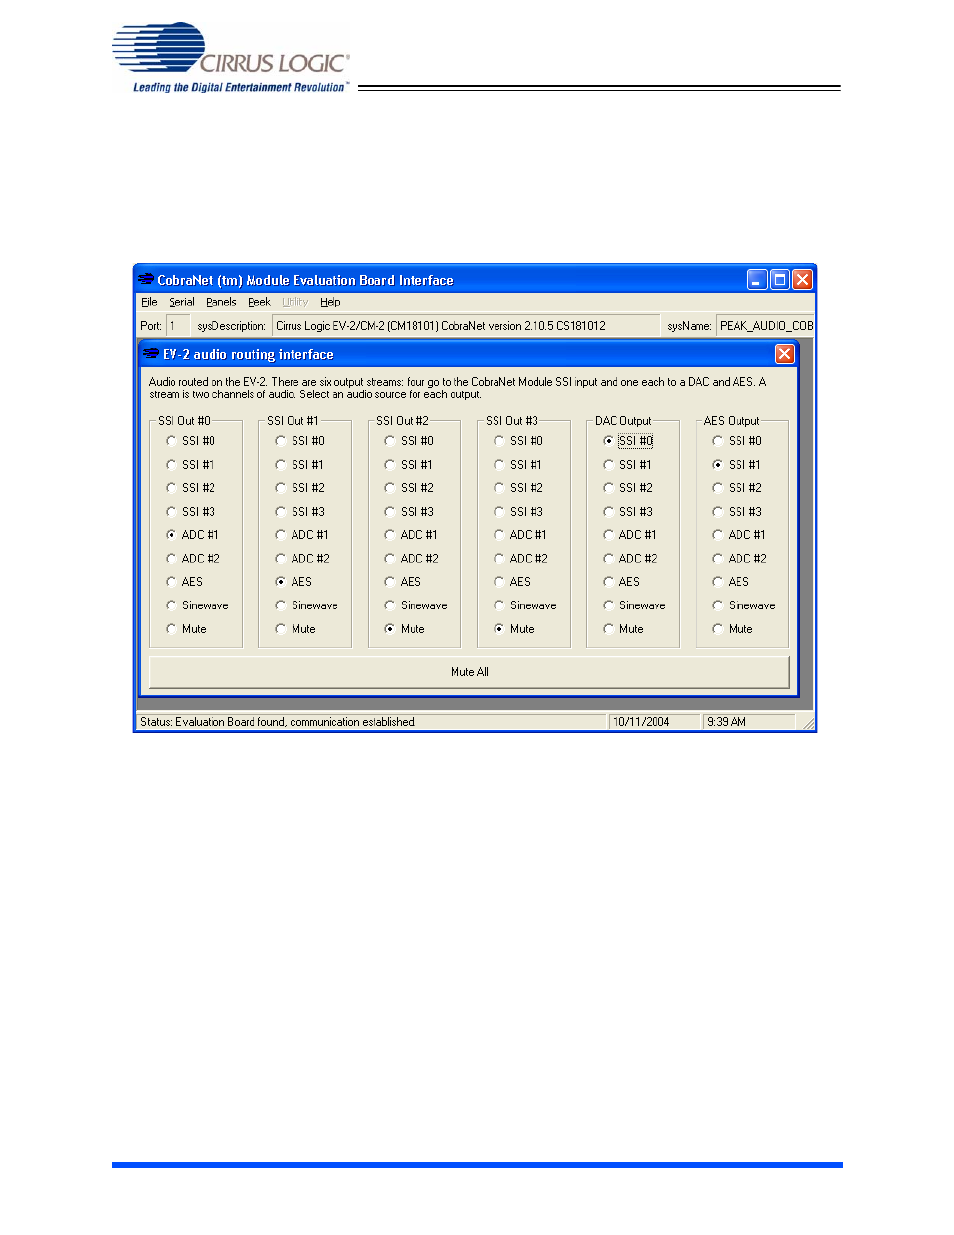This screenshot has width=954, height=1235.
Task: Select Sinewave for SSI Out #1
Action: click(307, 606)
